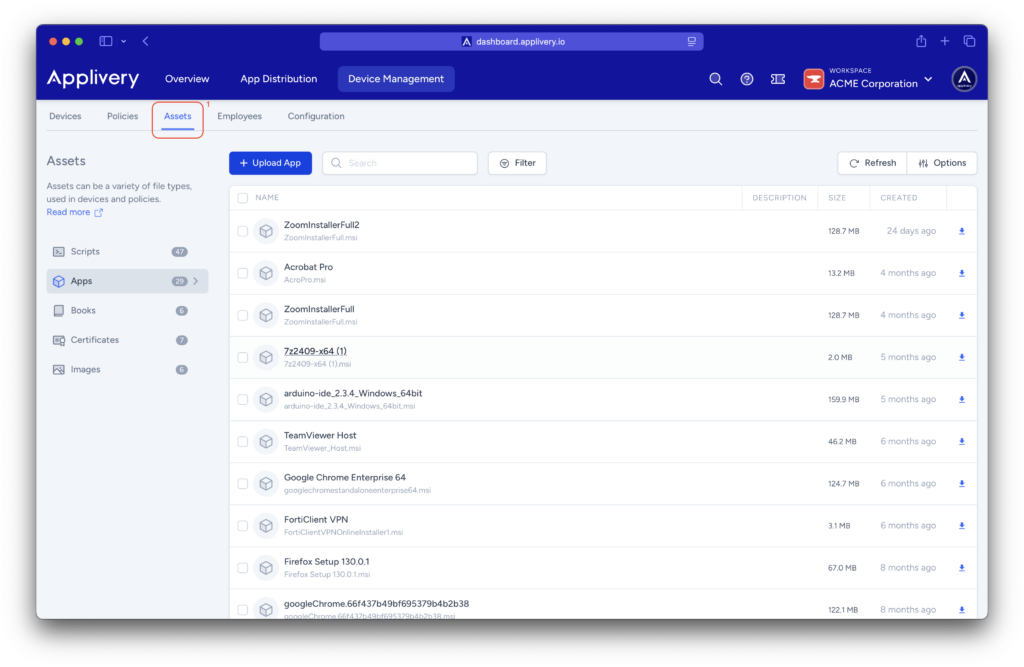Download Firefox Setup 130.0.1 via download icon
Screen dimensions: 1024x667
[962, 568]
